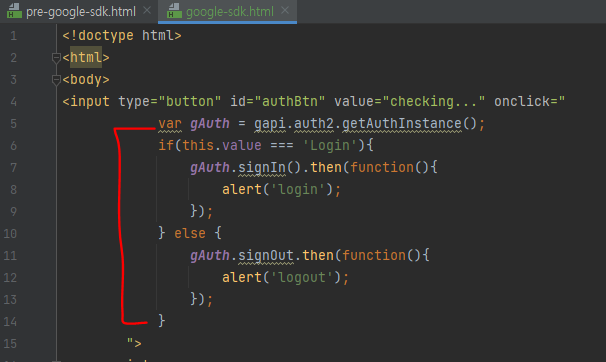Click the '">' closing text on line 15

click(x=134, y=343)
